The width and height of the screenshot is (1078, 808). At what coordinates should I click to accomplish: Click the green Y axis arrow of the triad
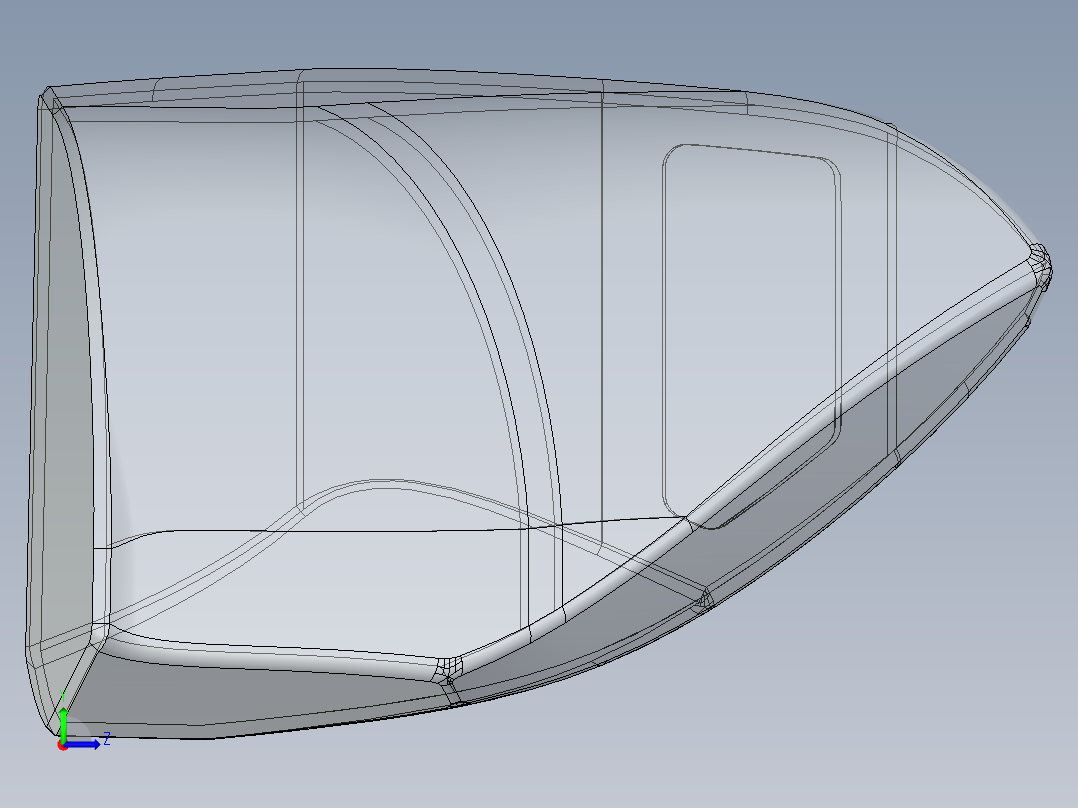[x=63, y=720]
